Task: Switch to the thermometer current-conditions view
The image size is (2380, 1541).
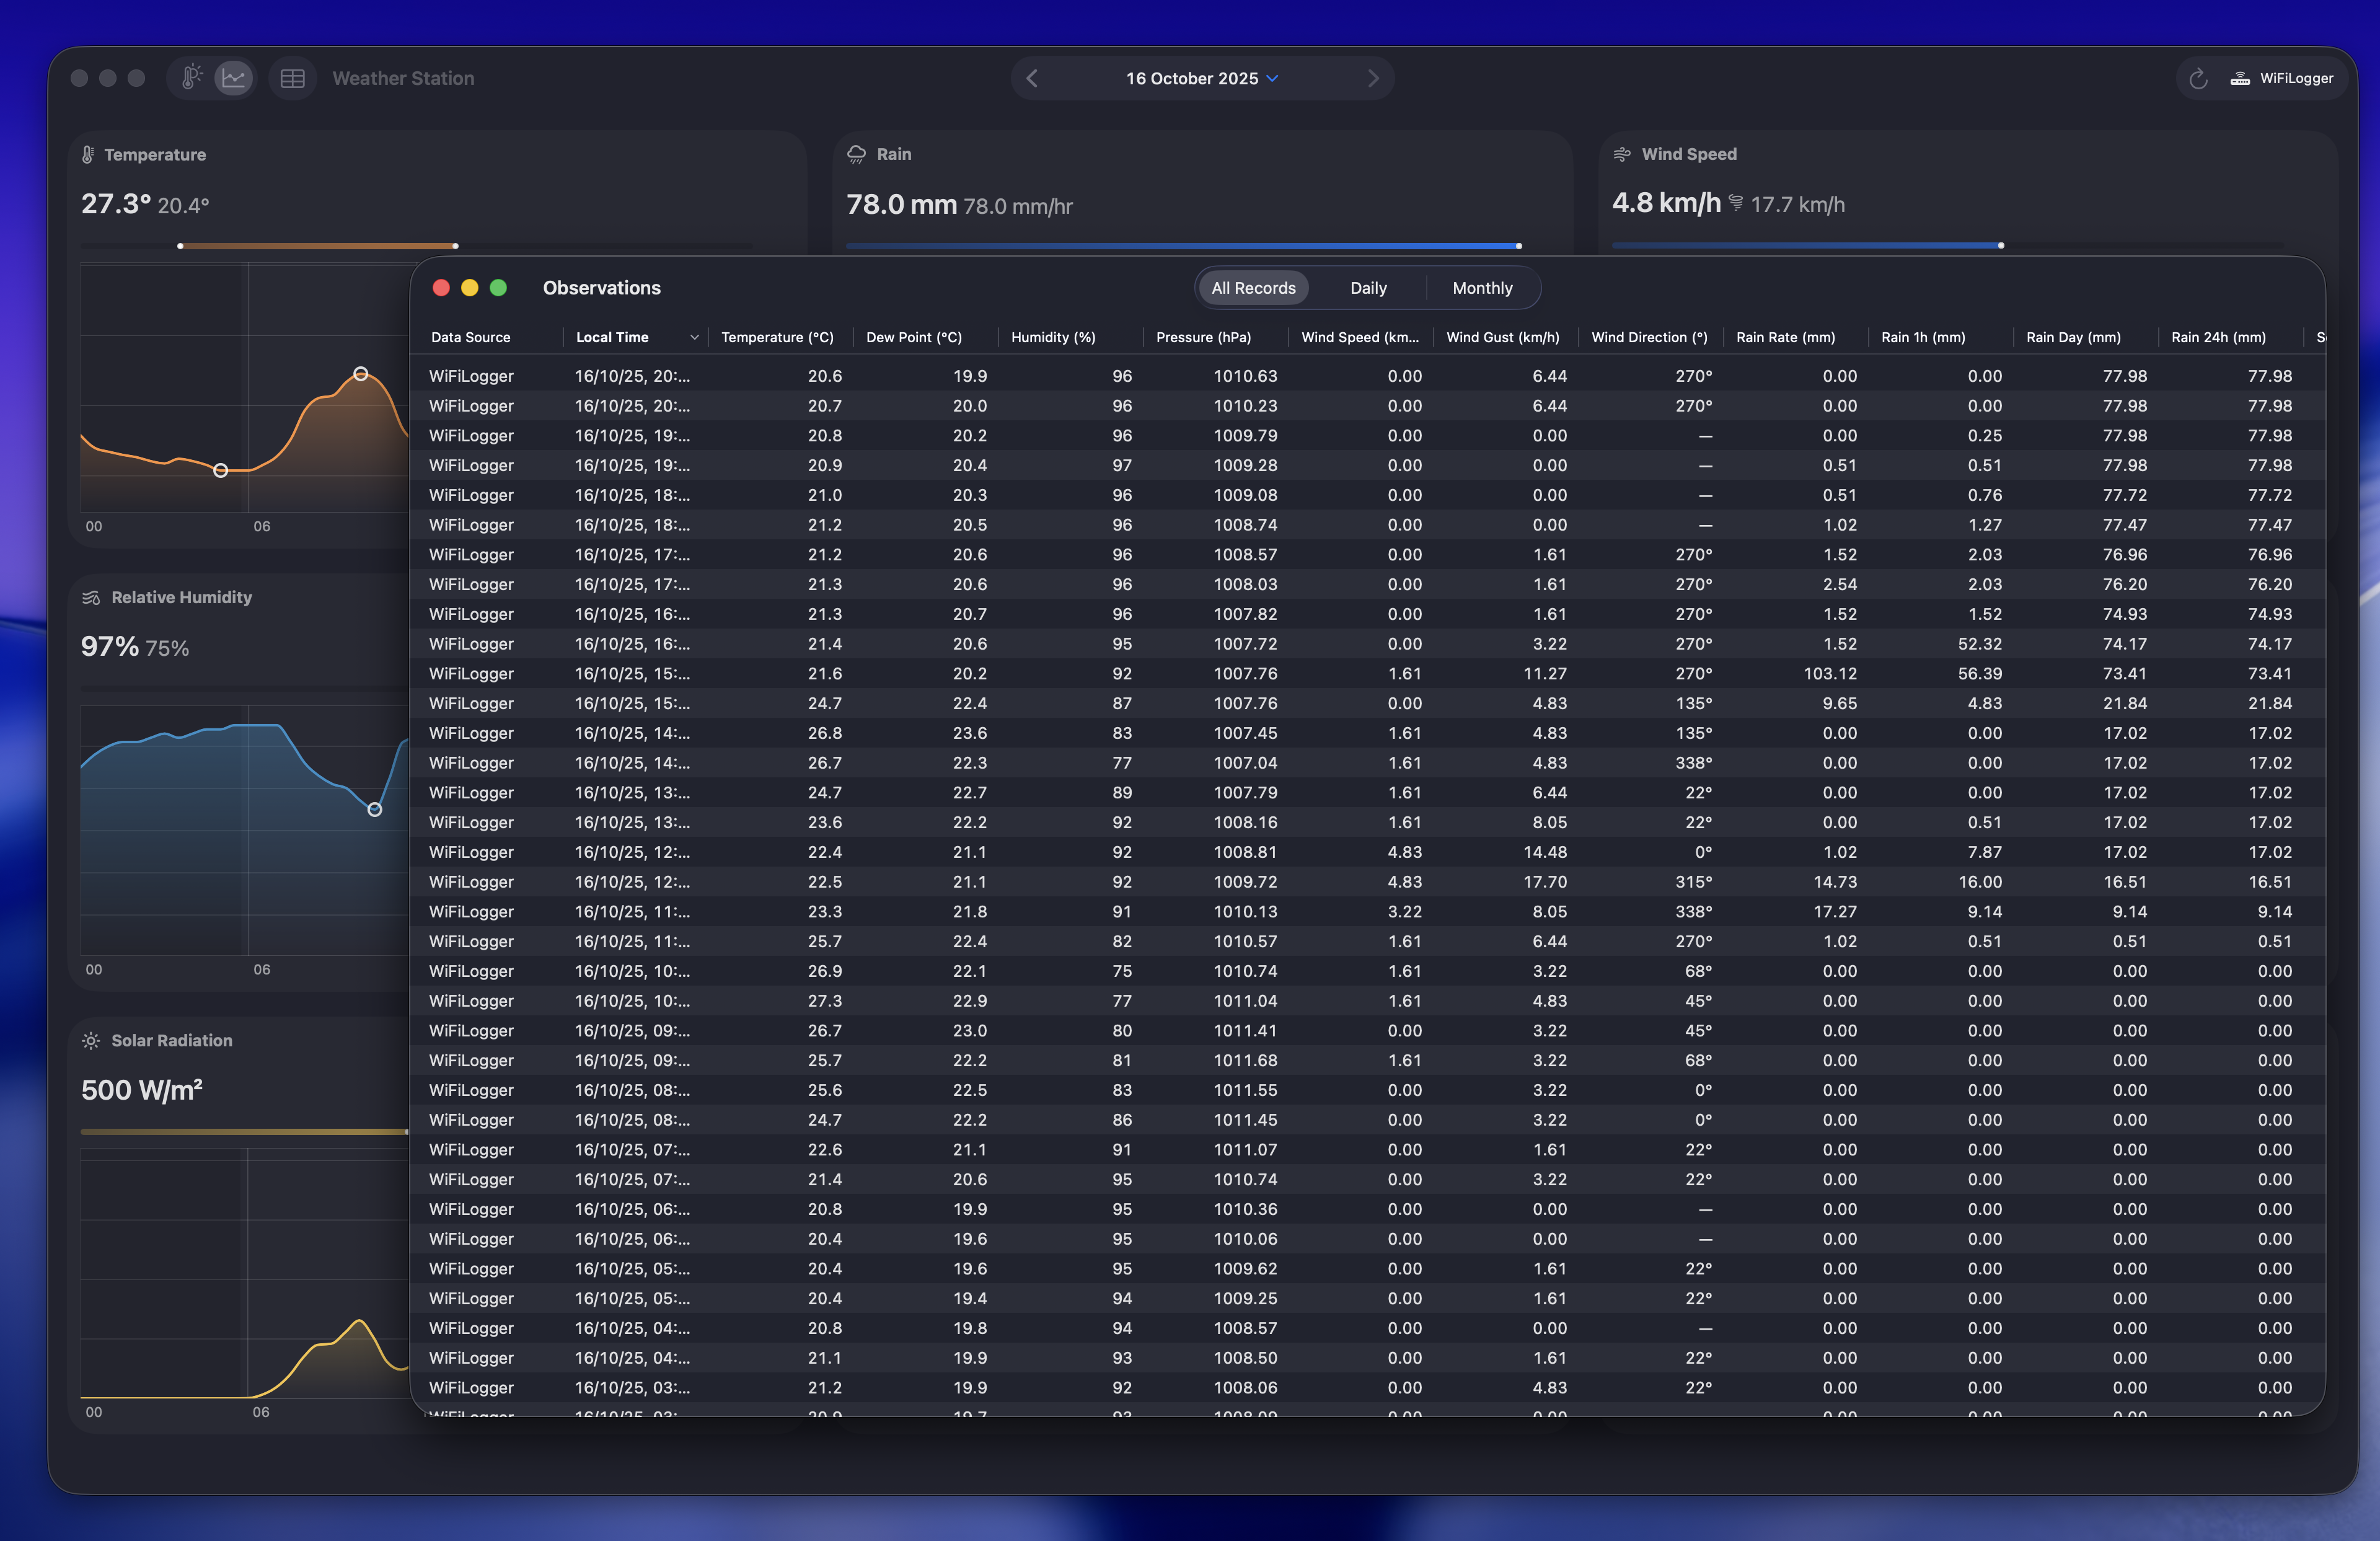Action: tap(191, 77)
